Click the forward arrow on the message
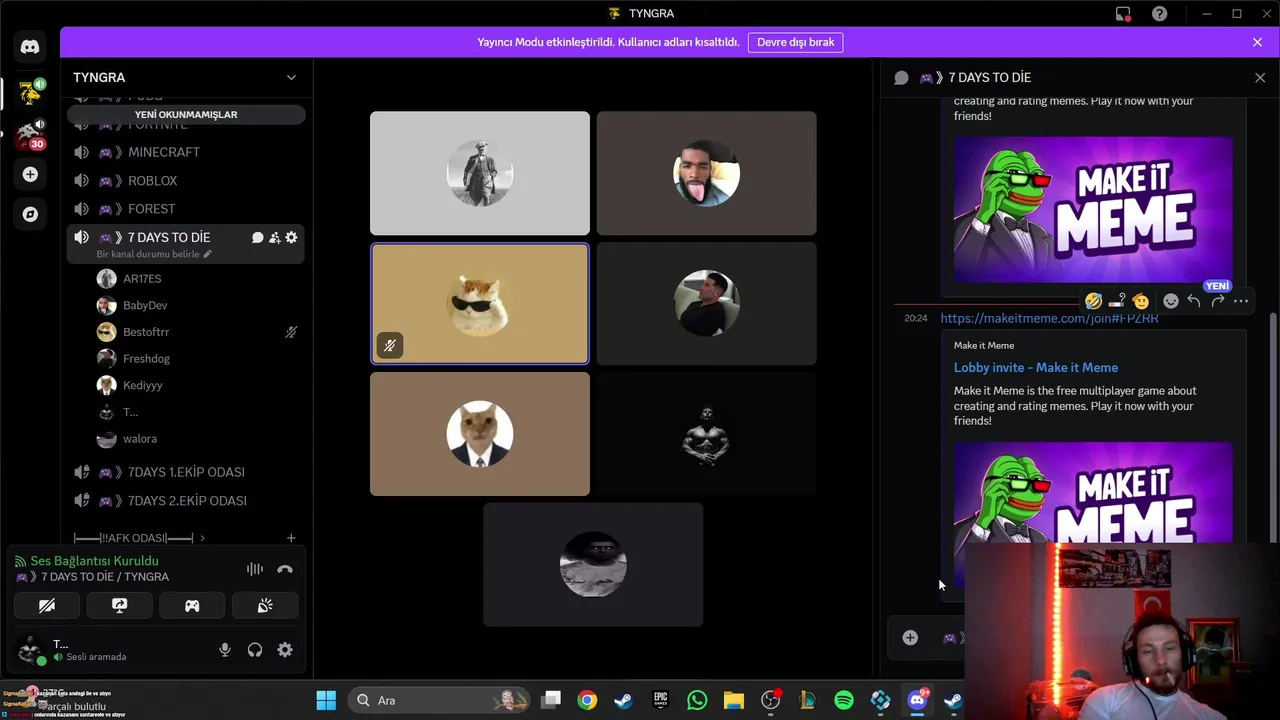 point(1217,301)
